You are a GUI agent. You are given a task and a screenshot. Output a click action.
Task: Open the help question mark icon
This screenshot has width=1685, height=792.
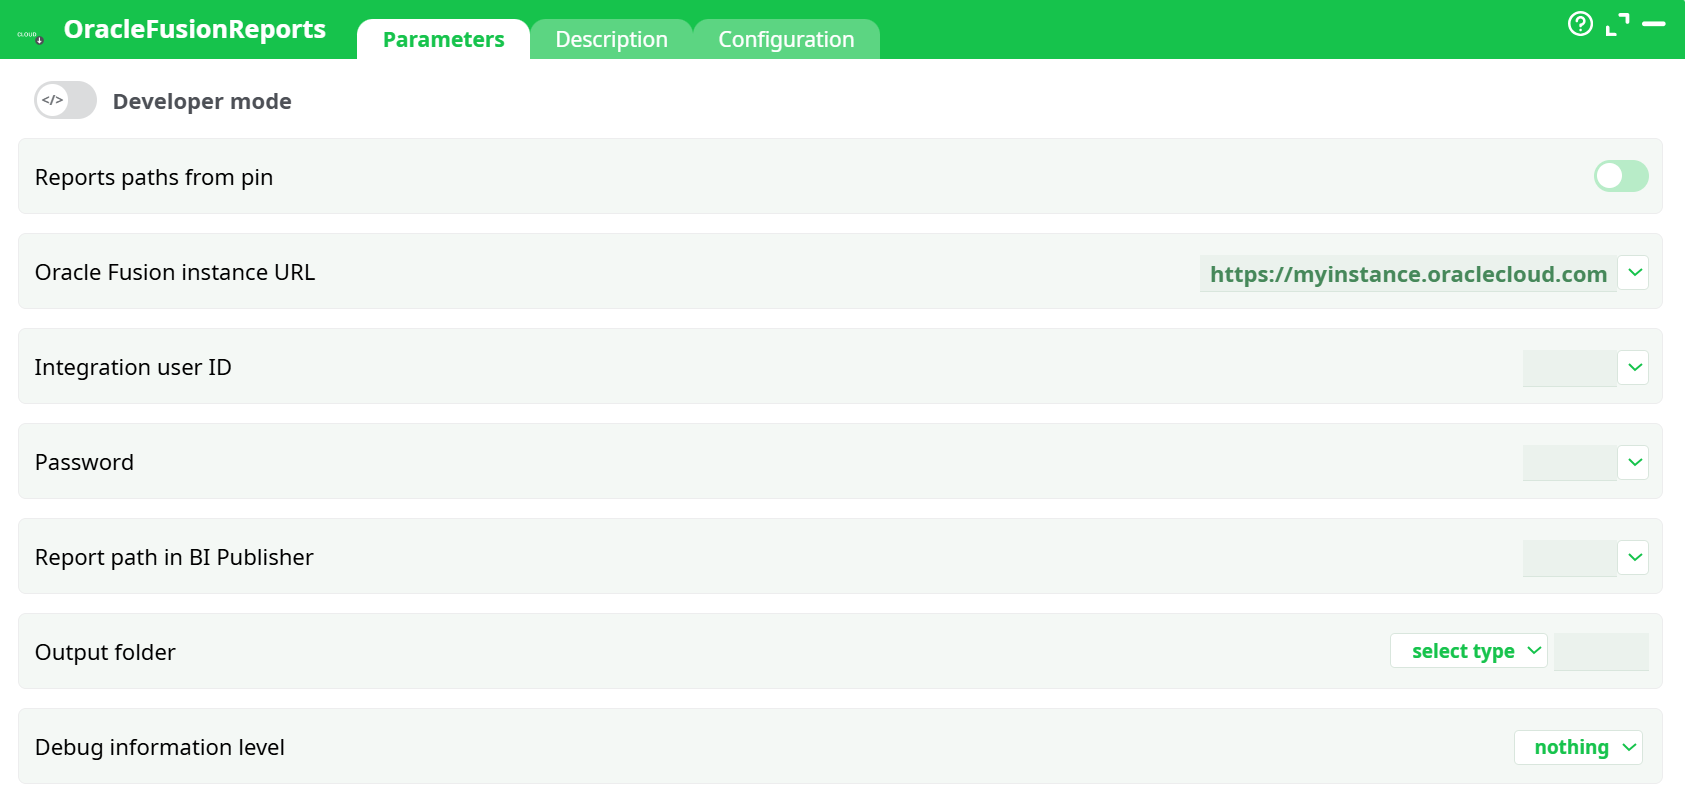[1580, 24]
